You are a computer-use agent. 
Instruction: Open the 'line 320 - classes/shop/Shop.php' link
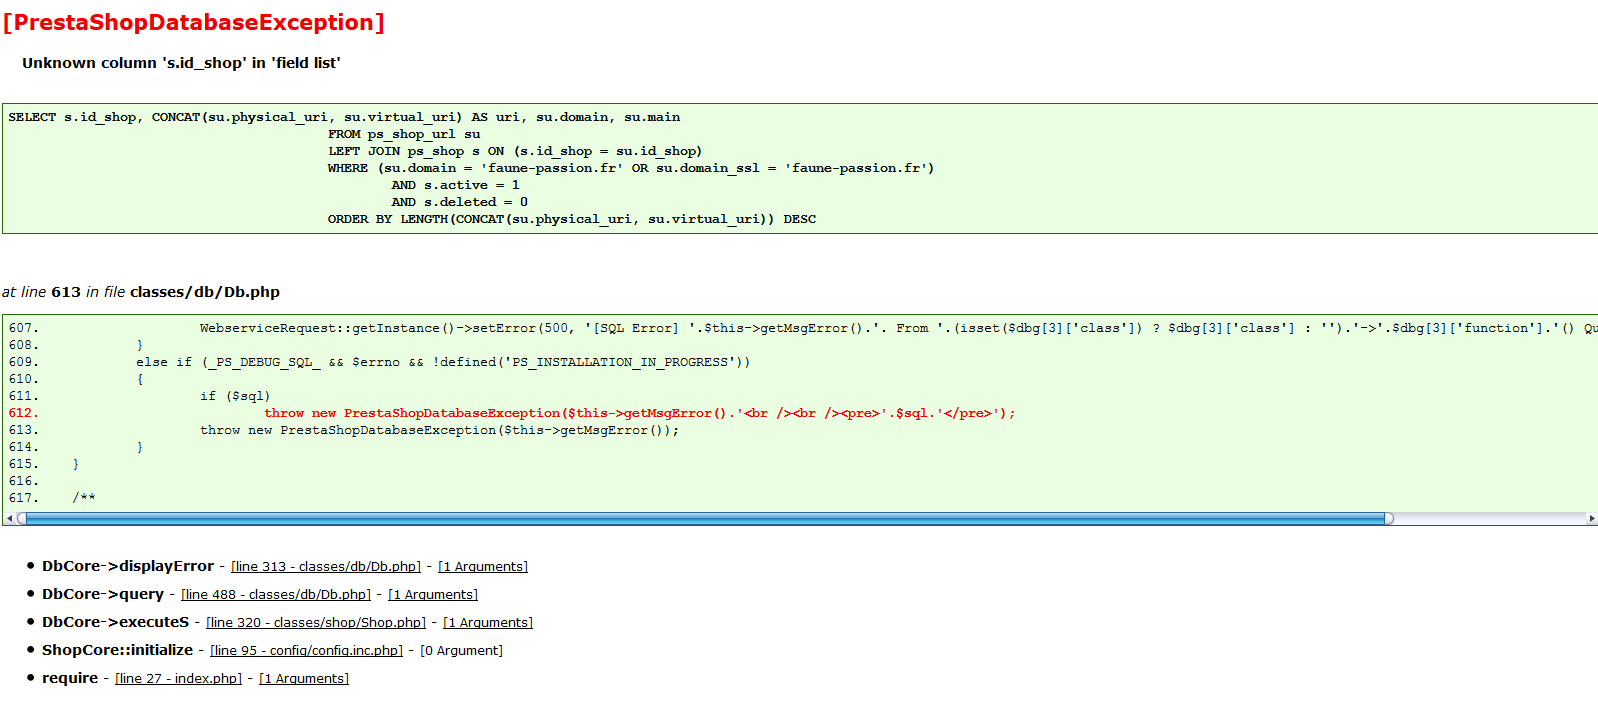point(316,623)
